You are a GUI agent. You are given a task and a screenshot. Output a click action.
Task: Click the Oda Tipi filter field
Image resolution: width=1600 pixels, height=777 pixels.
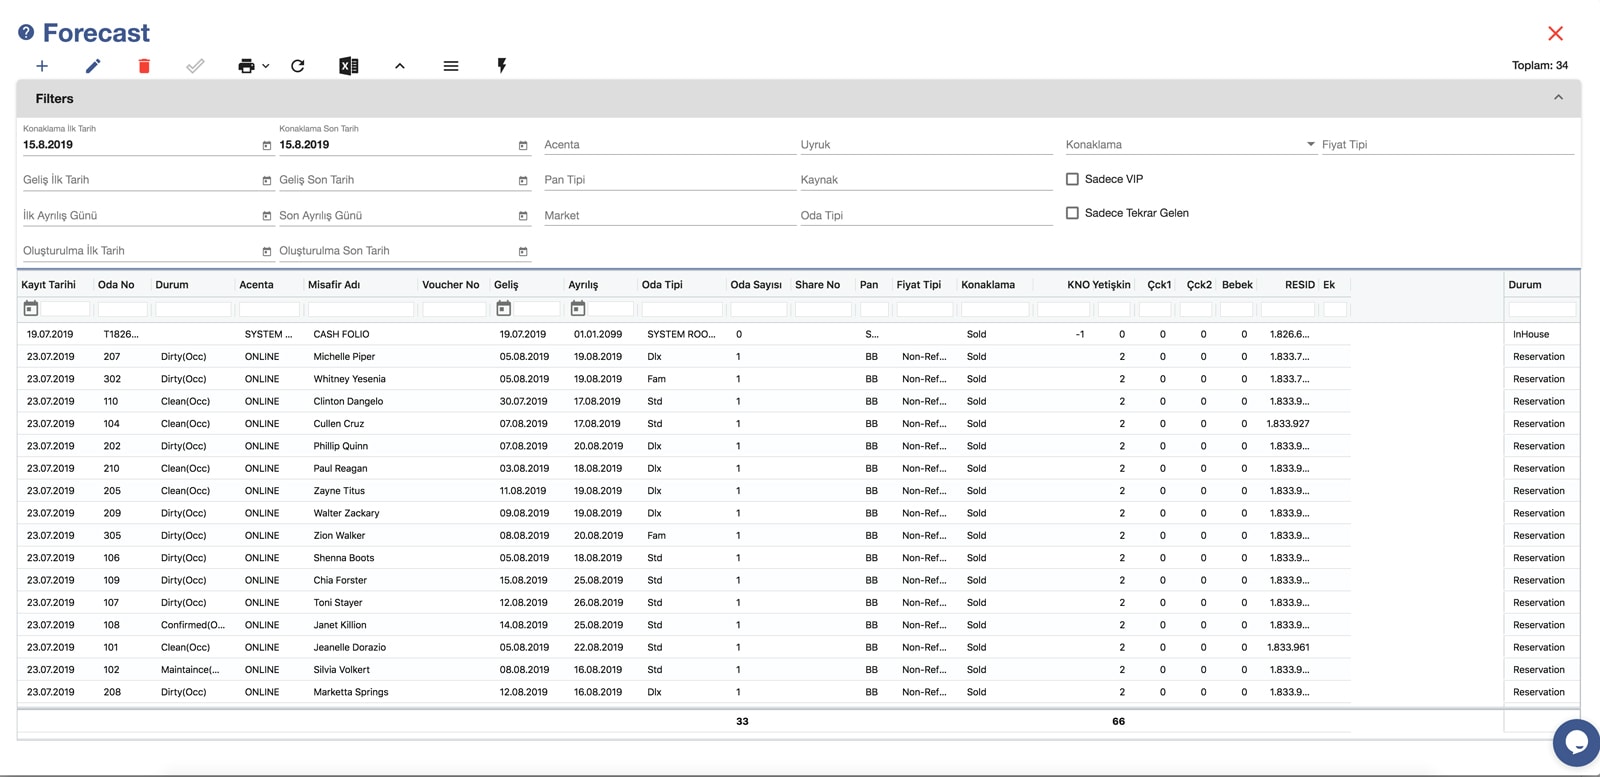click(926, 216)
